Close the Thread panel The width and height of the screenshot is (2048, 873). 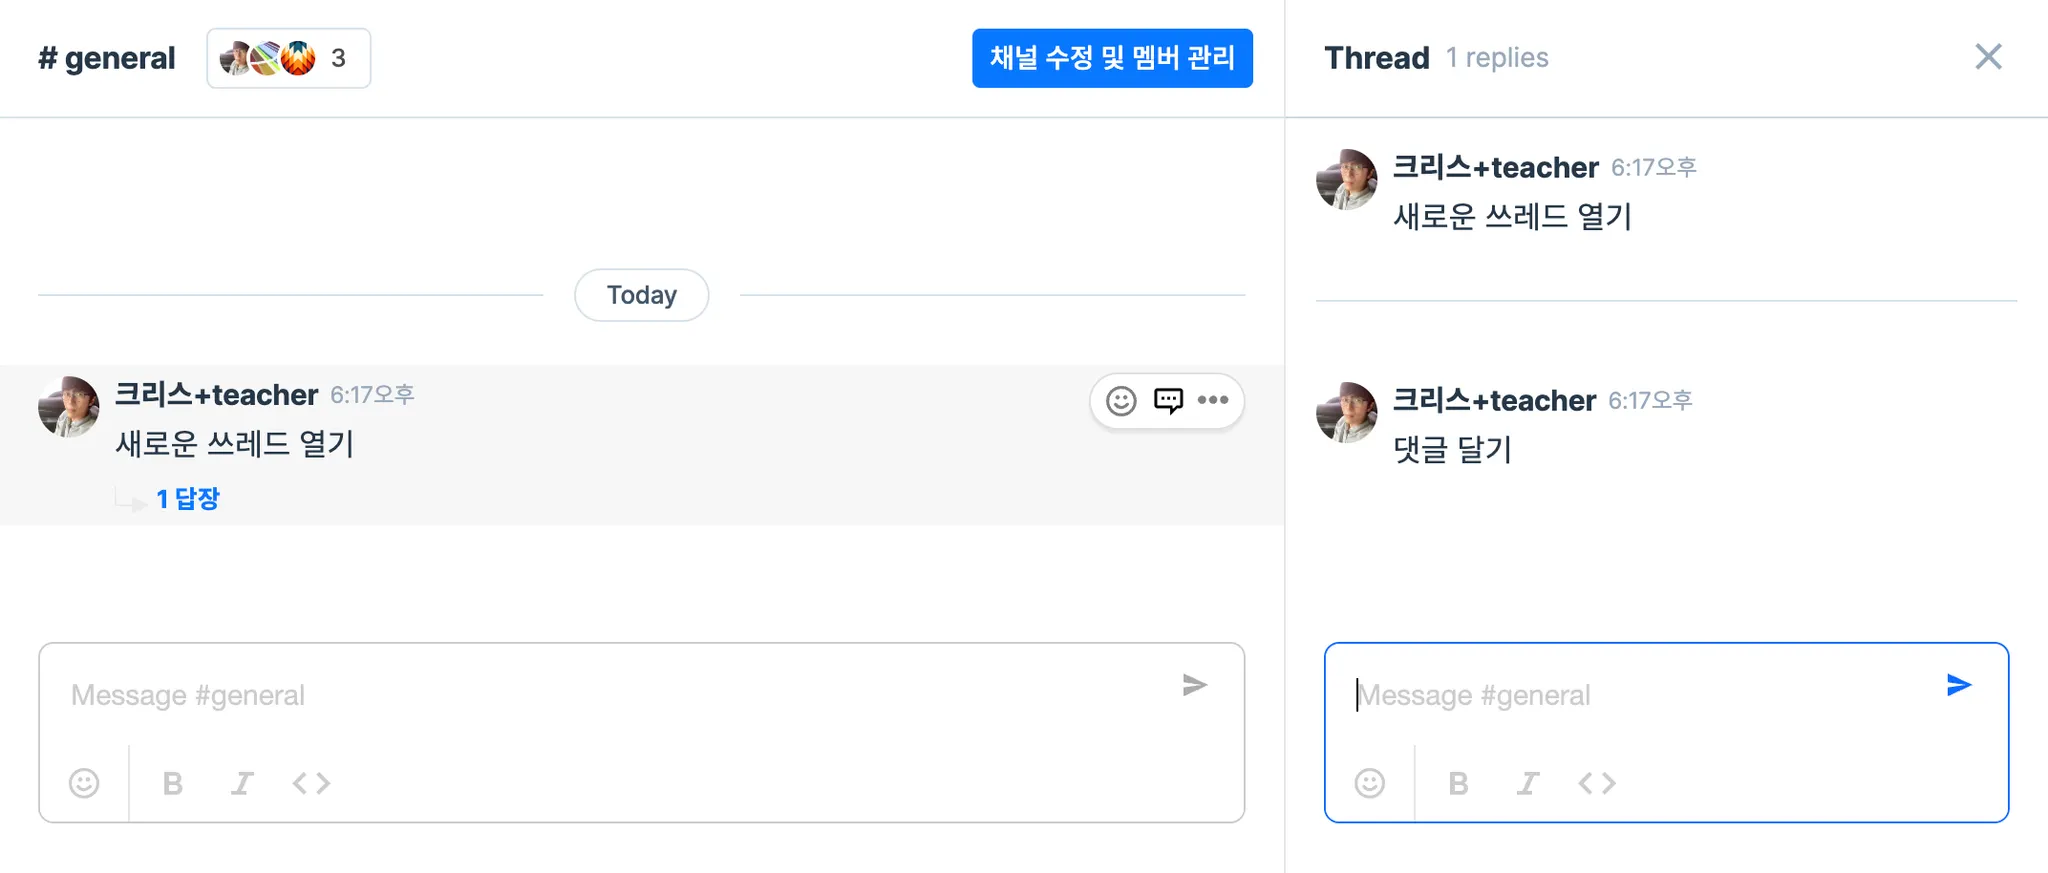pos(1988,57)
